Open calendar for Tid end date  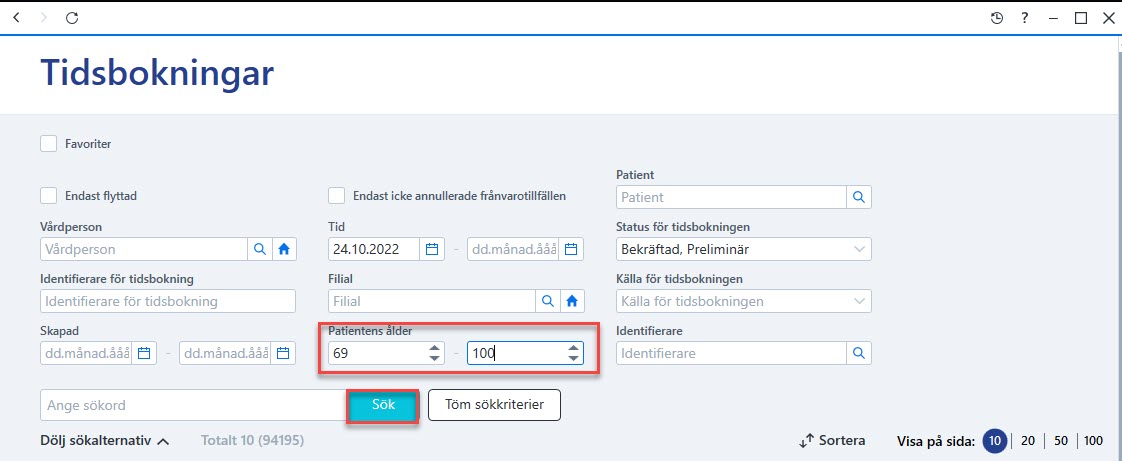pyautogui.click(x=570, y=249)
